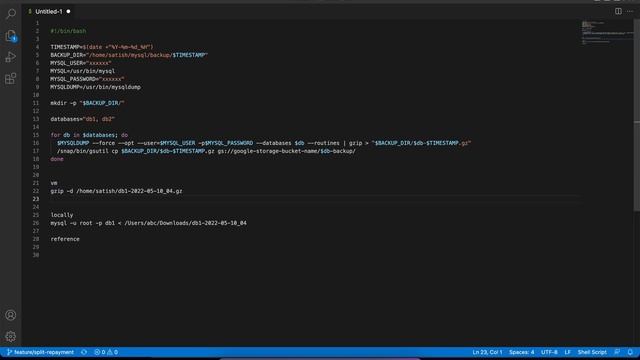This screenshot has height=360, width=640.
Task: Open the Manage gear settings
Action: pos(11,336)
